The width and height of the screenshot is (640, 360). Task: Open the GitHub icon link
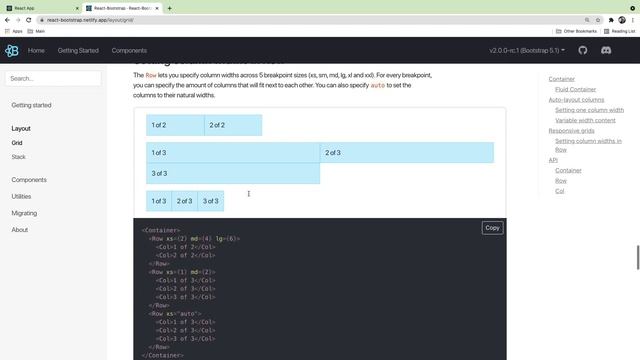[x=582, y=50]
